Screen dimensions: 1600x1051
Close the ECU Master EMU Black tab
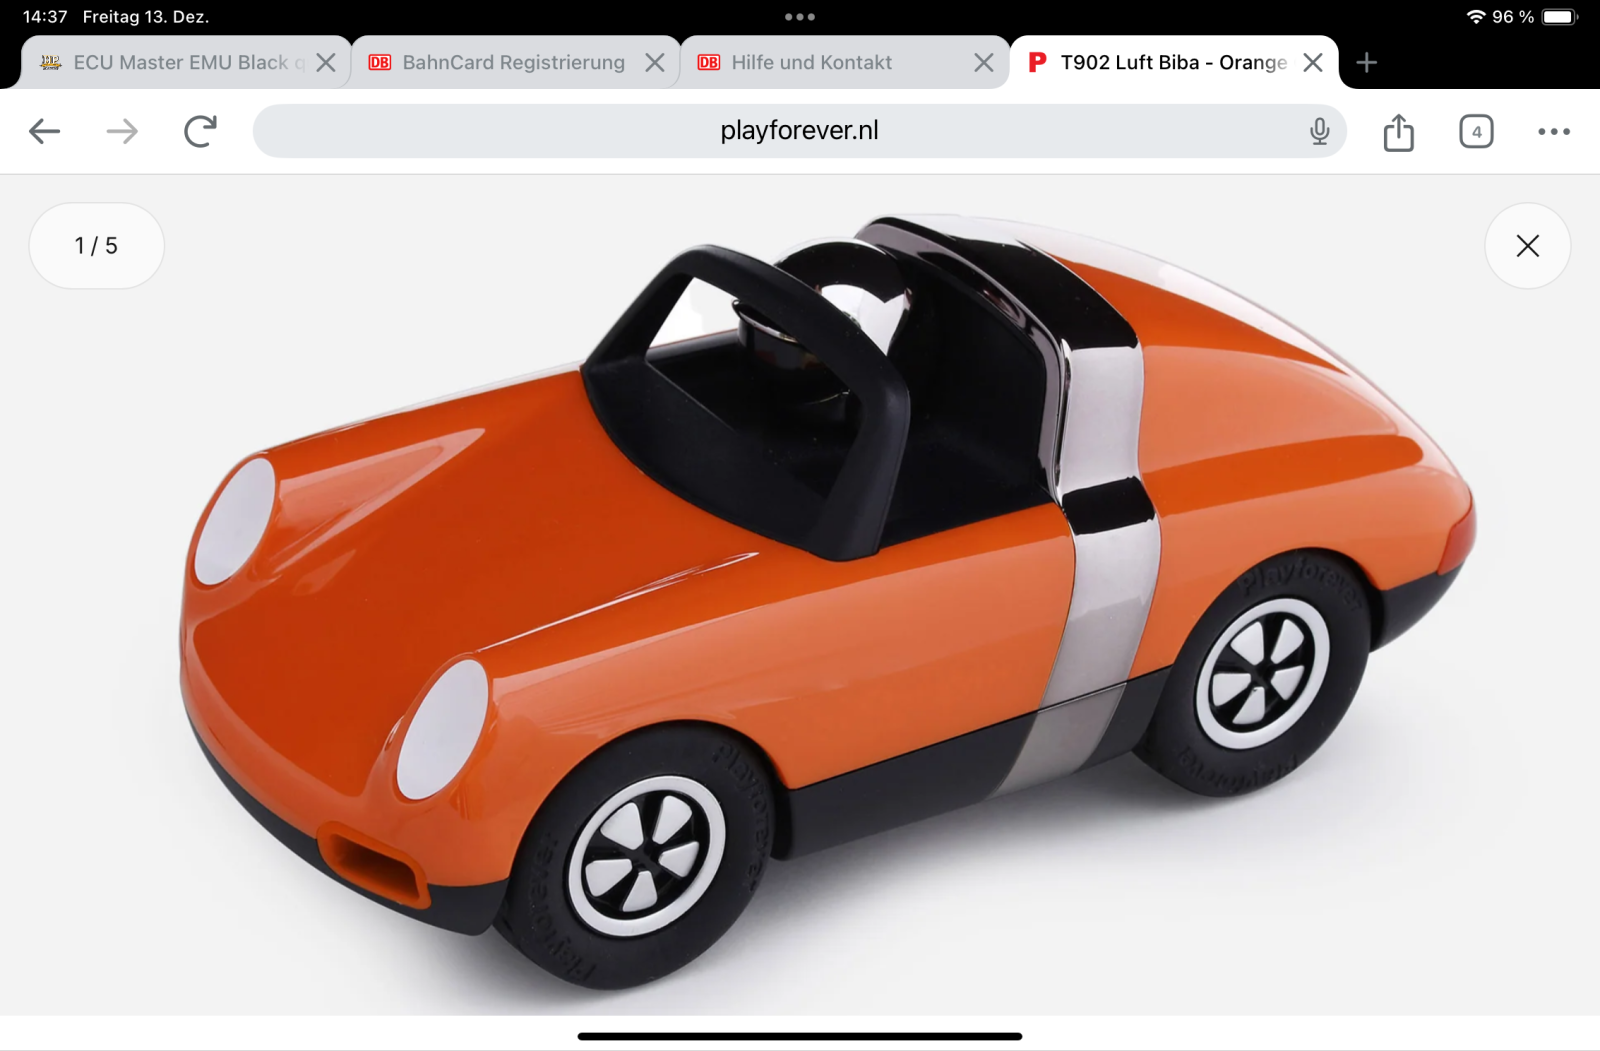326,63
